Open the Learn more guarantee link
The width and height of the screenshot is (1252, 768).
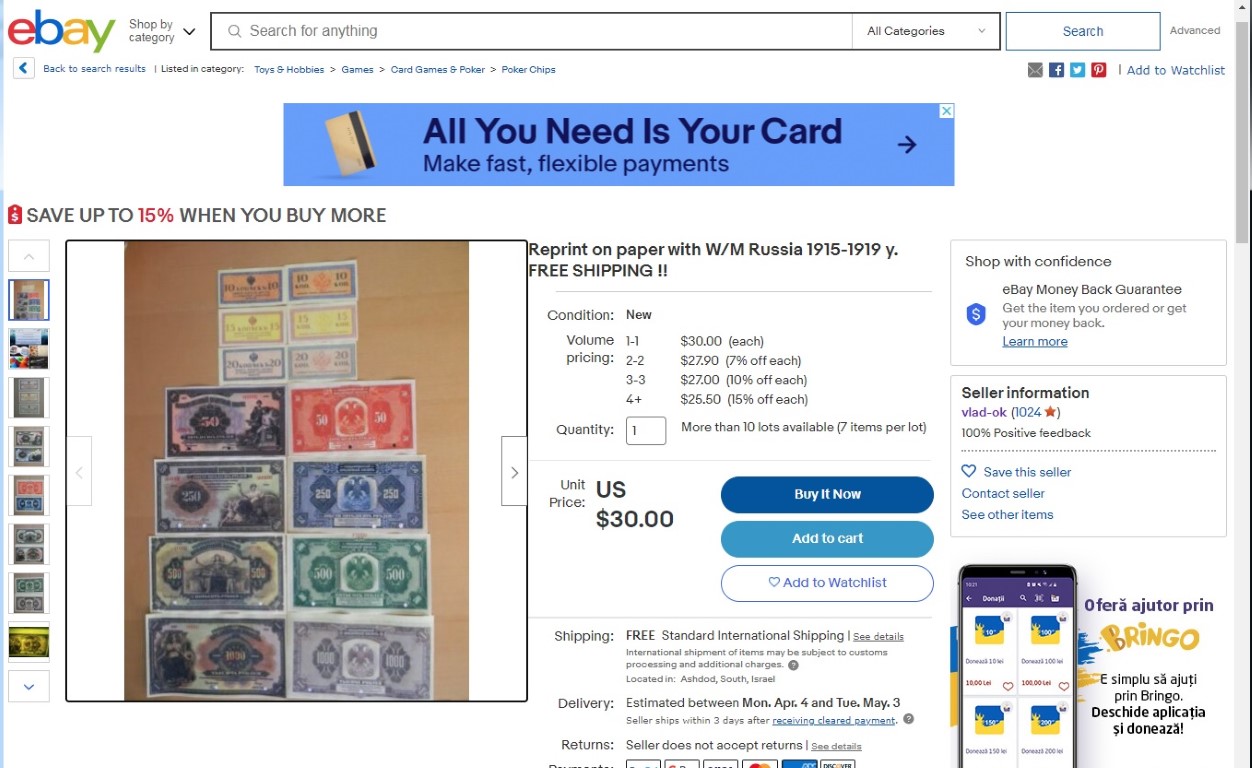click(1035, 342)
